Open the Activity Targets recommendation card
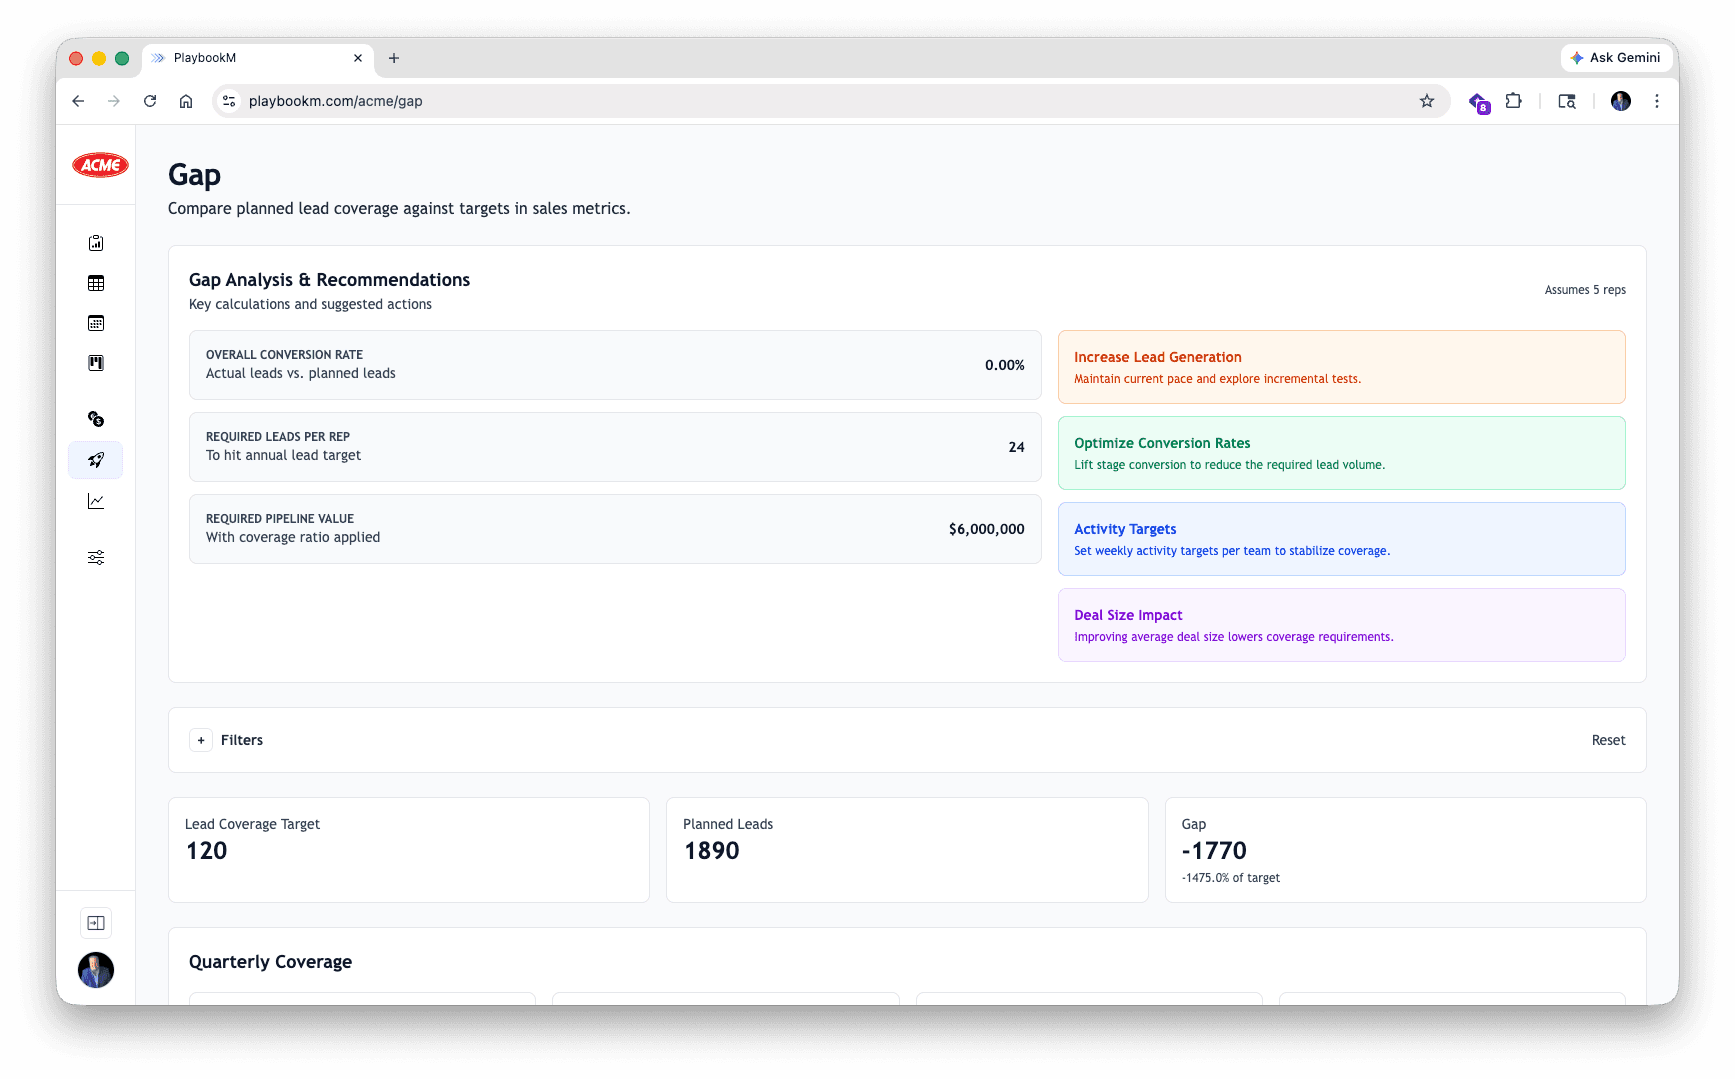 [1341, 539]
